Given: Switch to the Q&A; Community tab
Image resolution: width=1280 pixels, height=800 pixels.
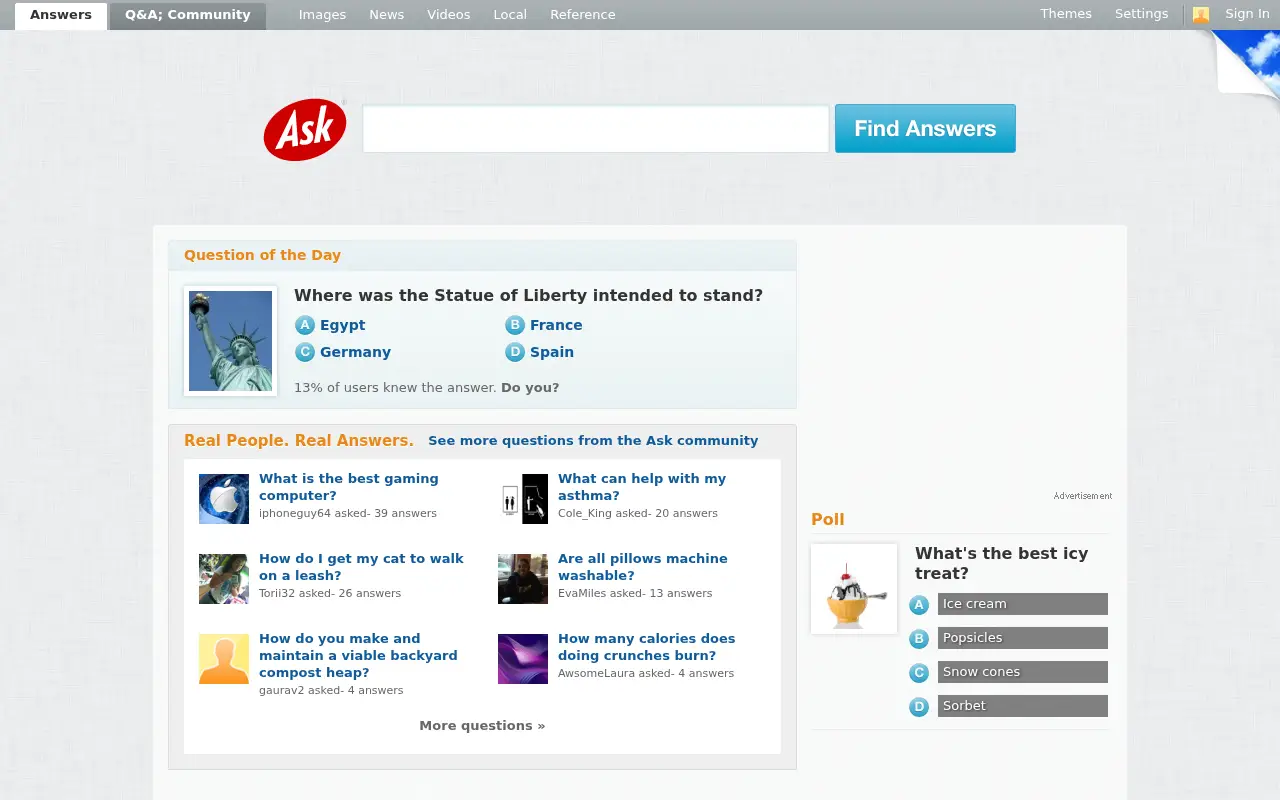Looking at the screenshot, I should point(188,16).
